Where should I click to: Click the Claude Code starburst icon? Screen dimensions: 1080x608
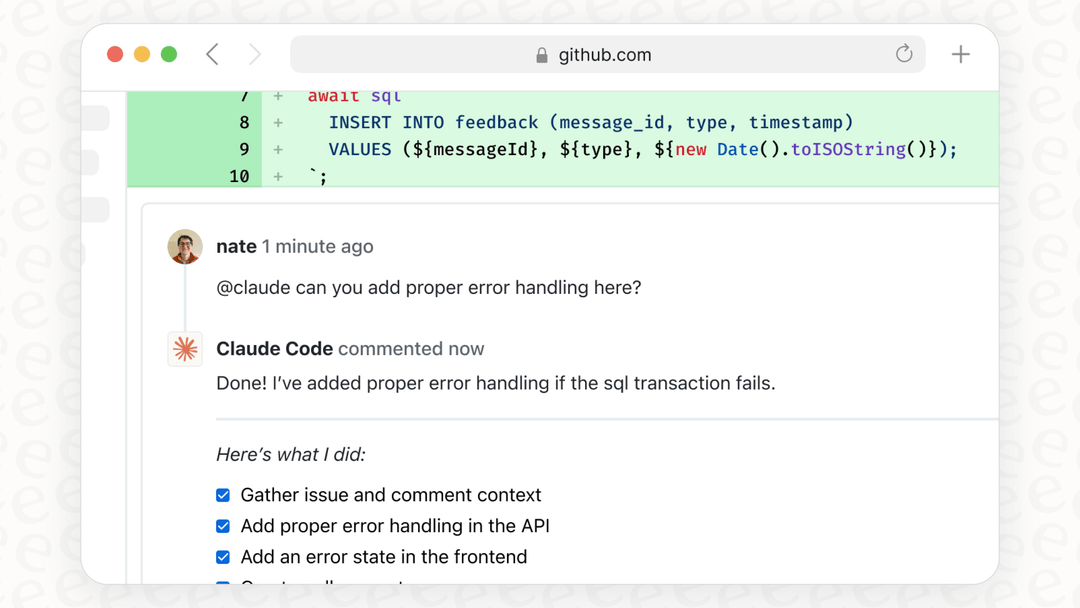coord(185,349)
